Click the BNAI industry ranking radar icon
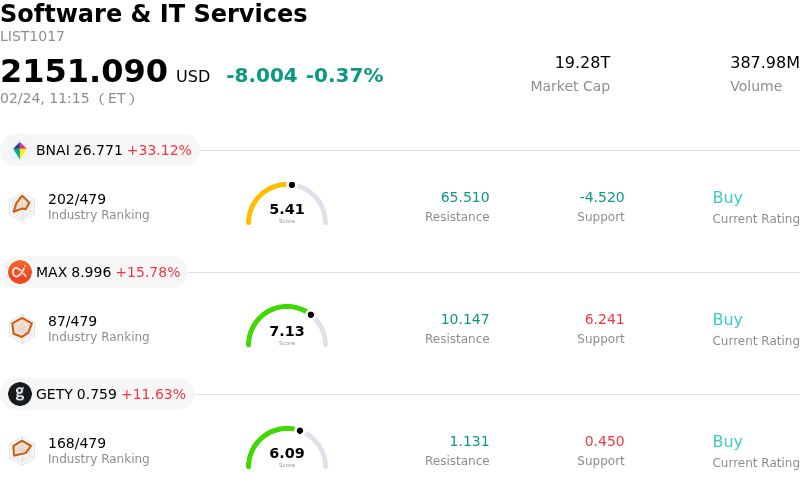This screenshot has width=800, height=488. [22, 206]
